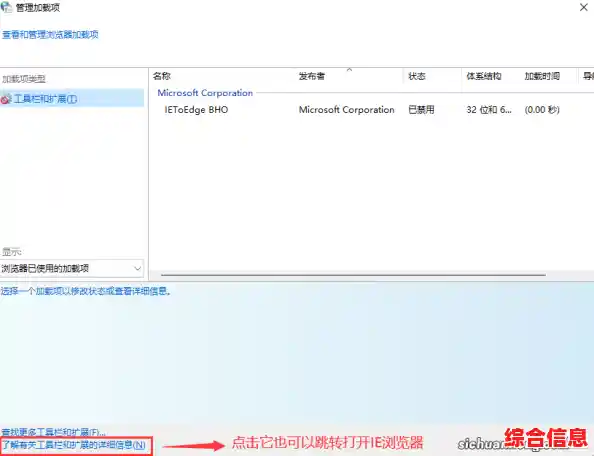Image resolution: width=594 pixels, height=456 pixels.
Task: Click the 管理加载项 window title icon
Action: tap(6, 7)
